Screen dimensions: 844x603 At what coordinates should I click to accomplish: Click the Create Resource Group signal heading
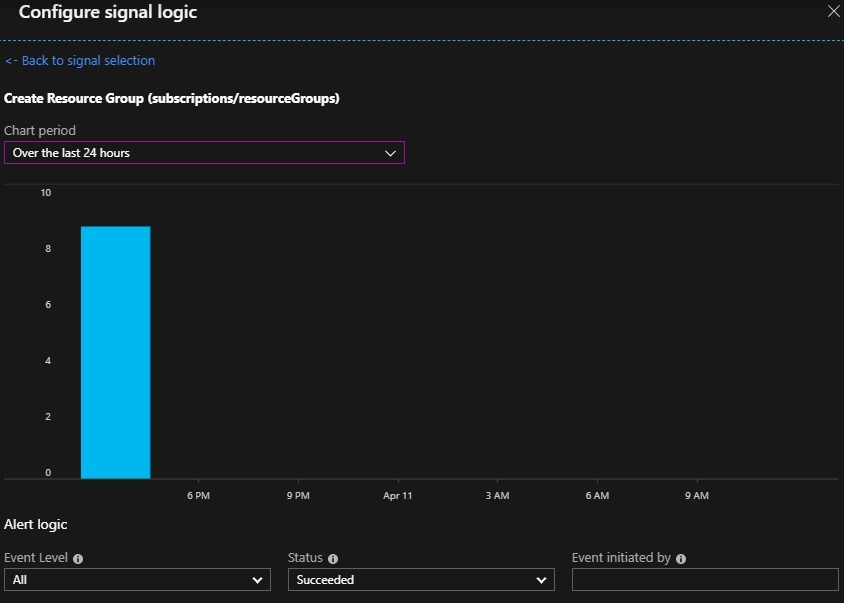coord(172,99)
